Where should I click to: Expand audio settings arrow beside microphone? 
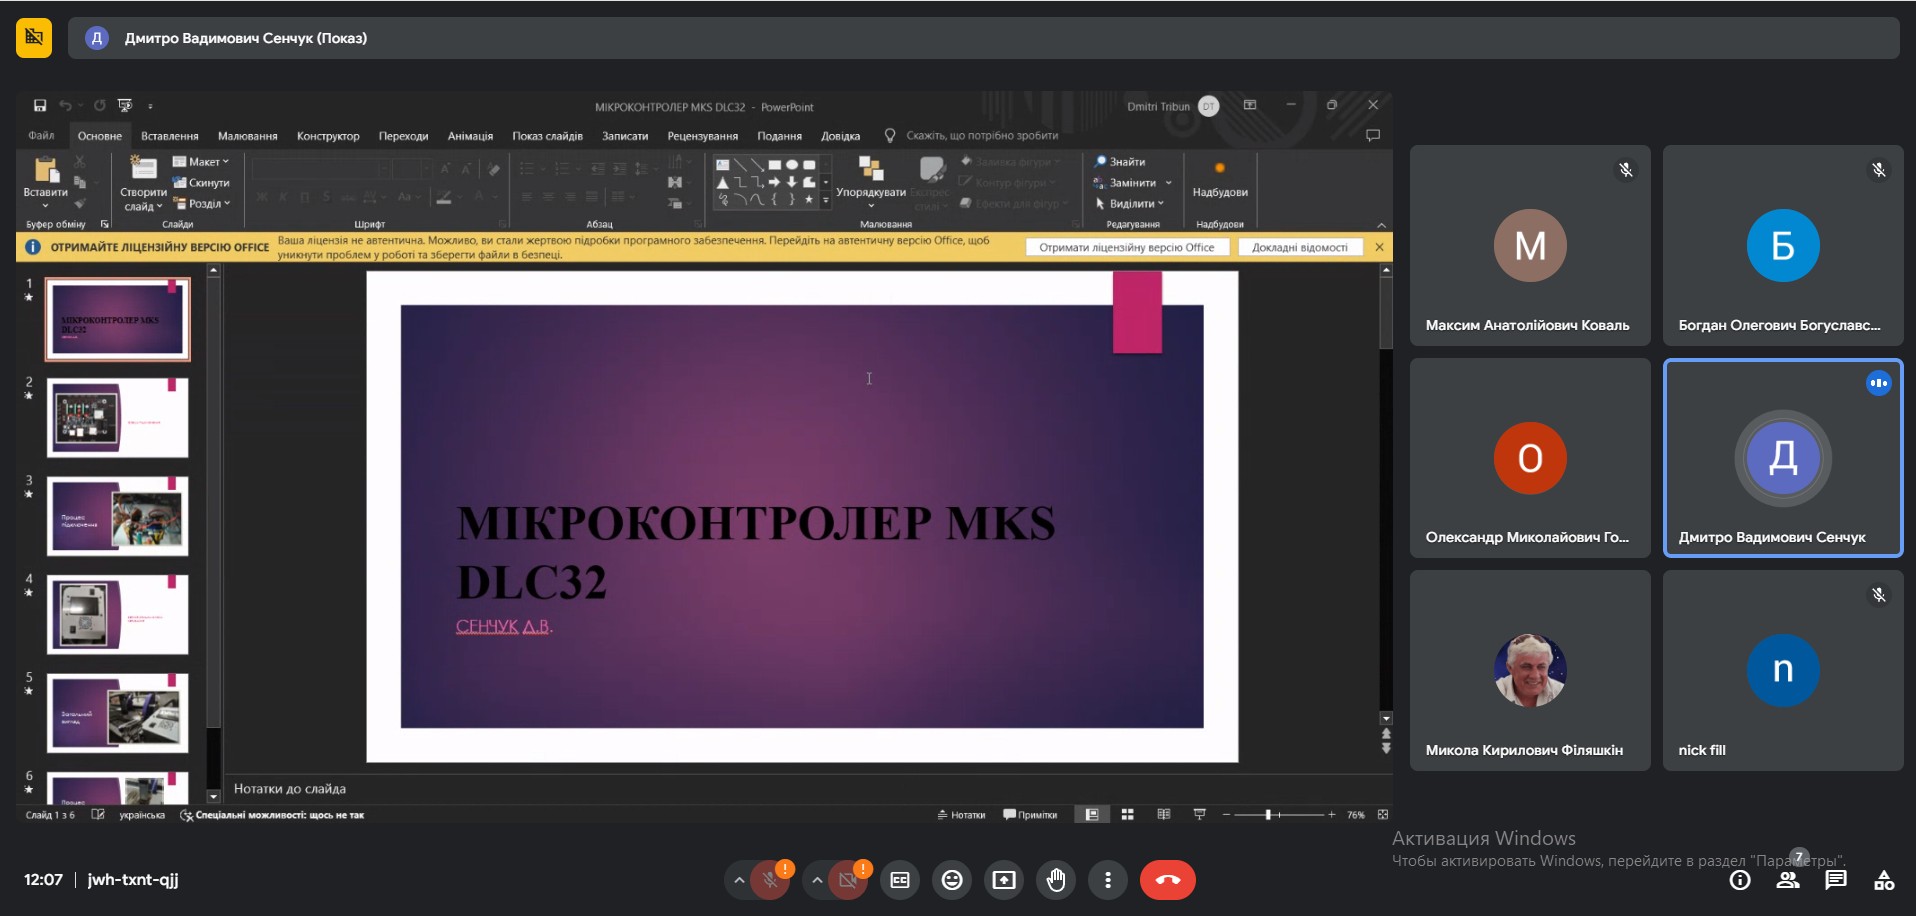point(738,880)
